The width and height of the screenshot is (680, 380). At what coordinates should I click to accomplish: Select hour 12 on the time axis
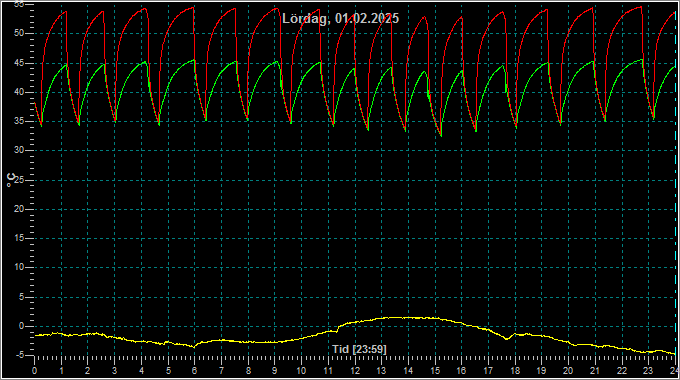coord(355,371)
